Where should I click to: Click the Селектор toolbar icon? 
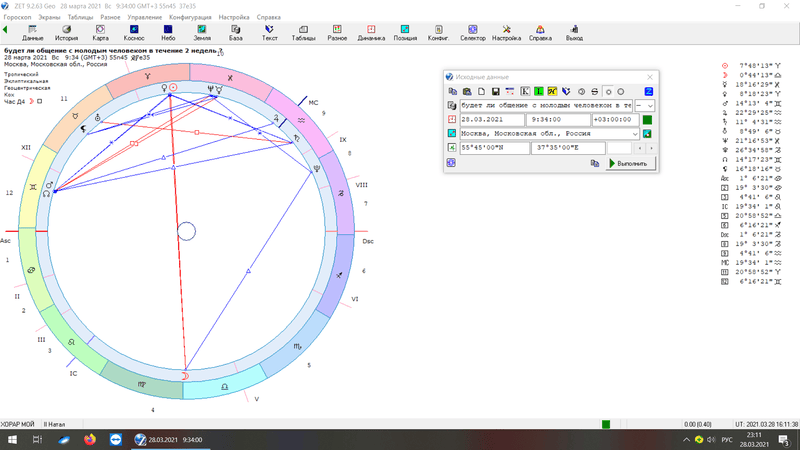point(472,33)
